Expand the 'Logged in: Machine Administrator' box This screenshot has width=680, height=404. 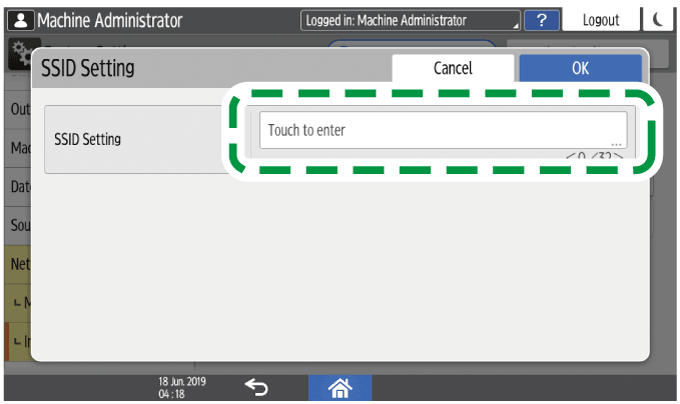411,20
